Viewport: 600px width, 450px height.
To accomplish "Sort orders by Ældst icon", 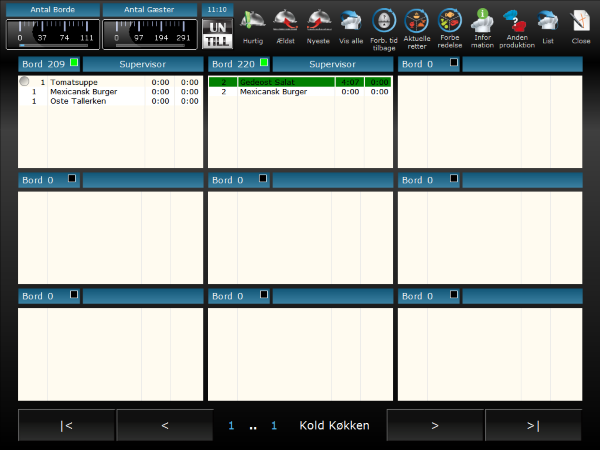I will pyautogui.click(x=286, y=24).
